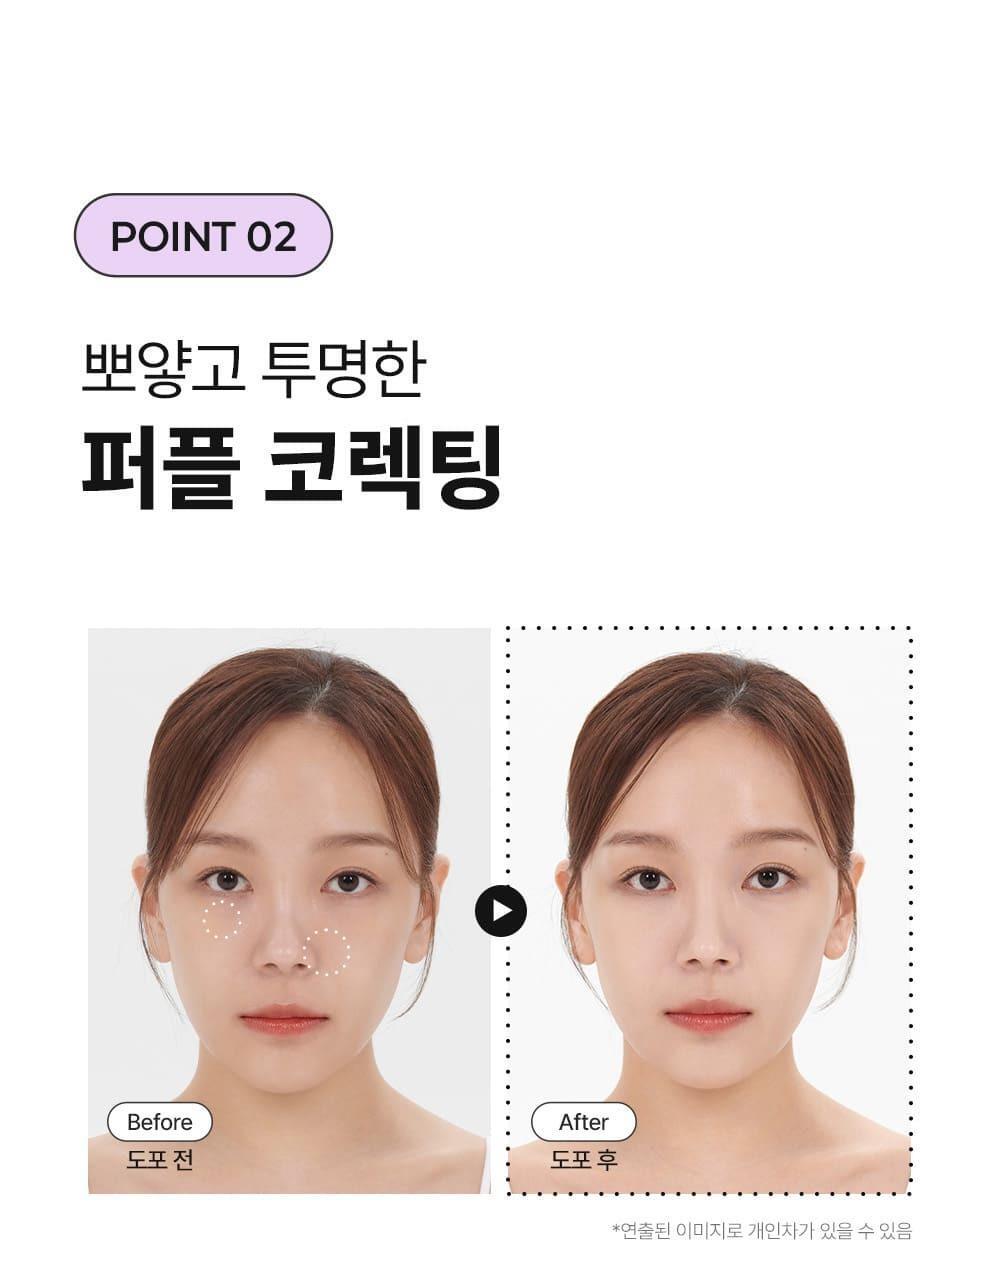Click the 도포 후 caption

583,1160
